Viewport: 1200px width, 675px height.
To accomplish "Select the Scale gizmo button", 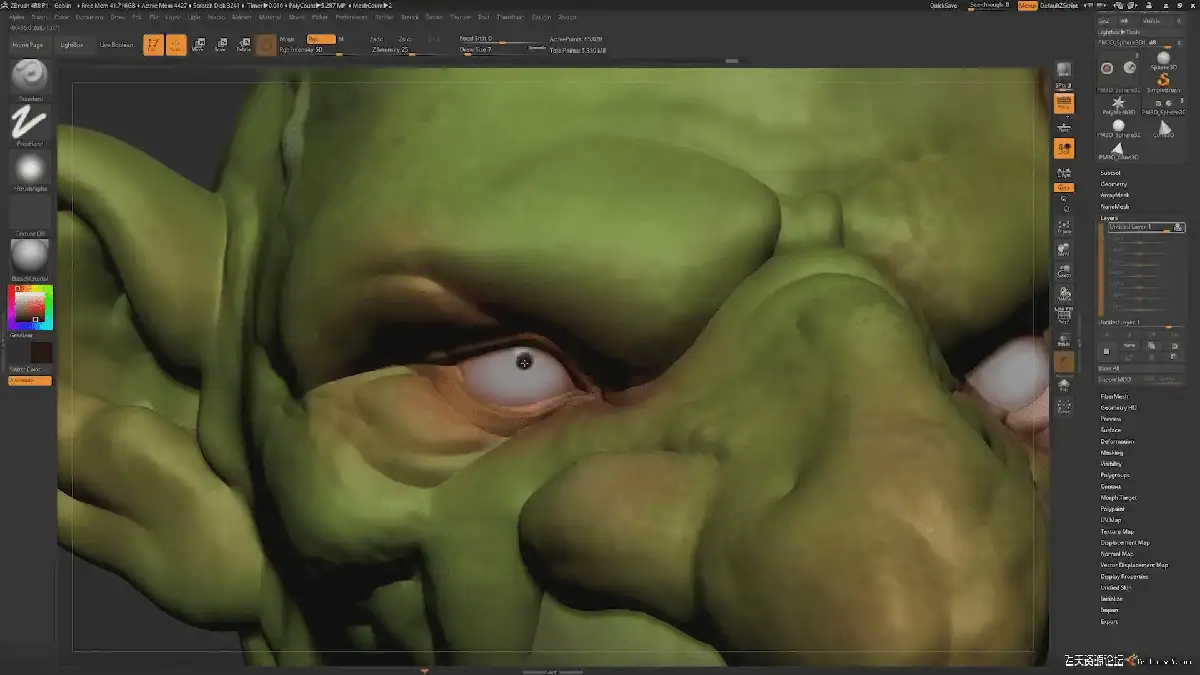I will [x=220, y=45].
